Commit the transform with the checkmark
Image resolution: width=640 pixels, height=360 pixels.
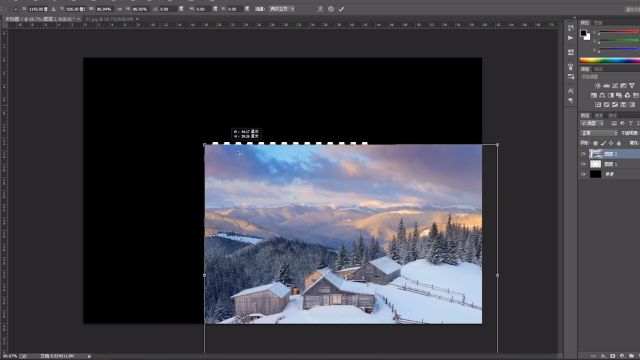tap(341, 9)
